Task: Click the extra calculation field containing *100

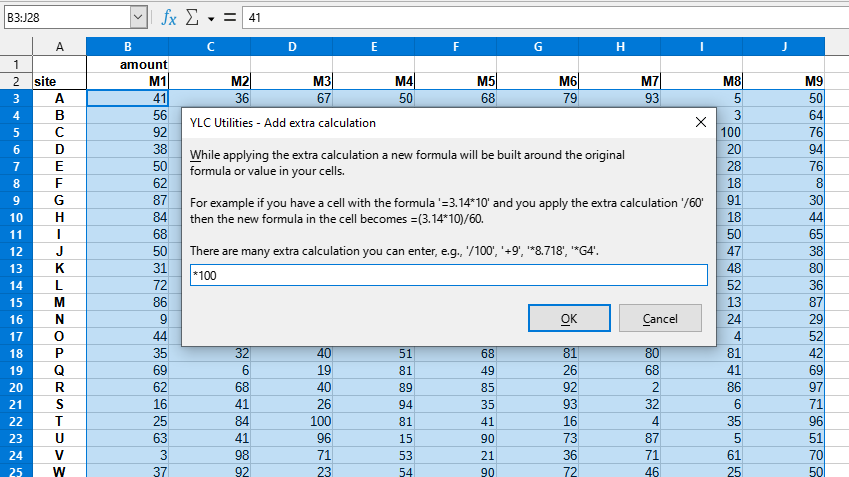Action: click(449, 275)
